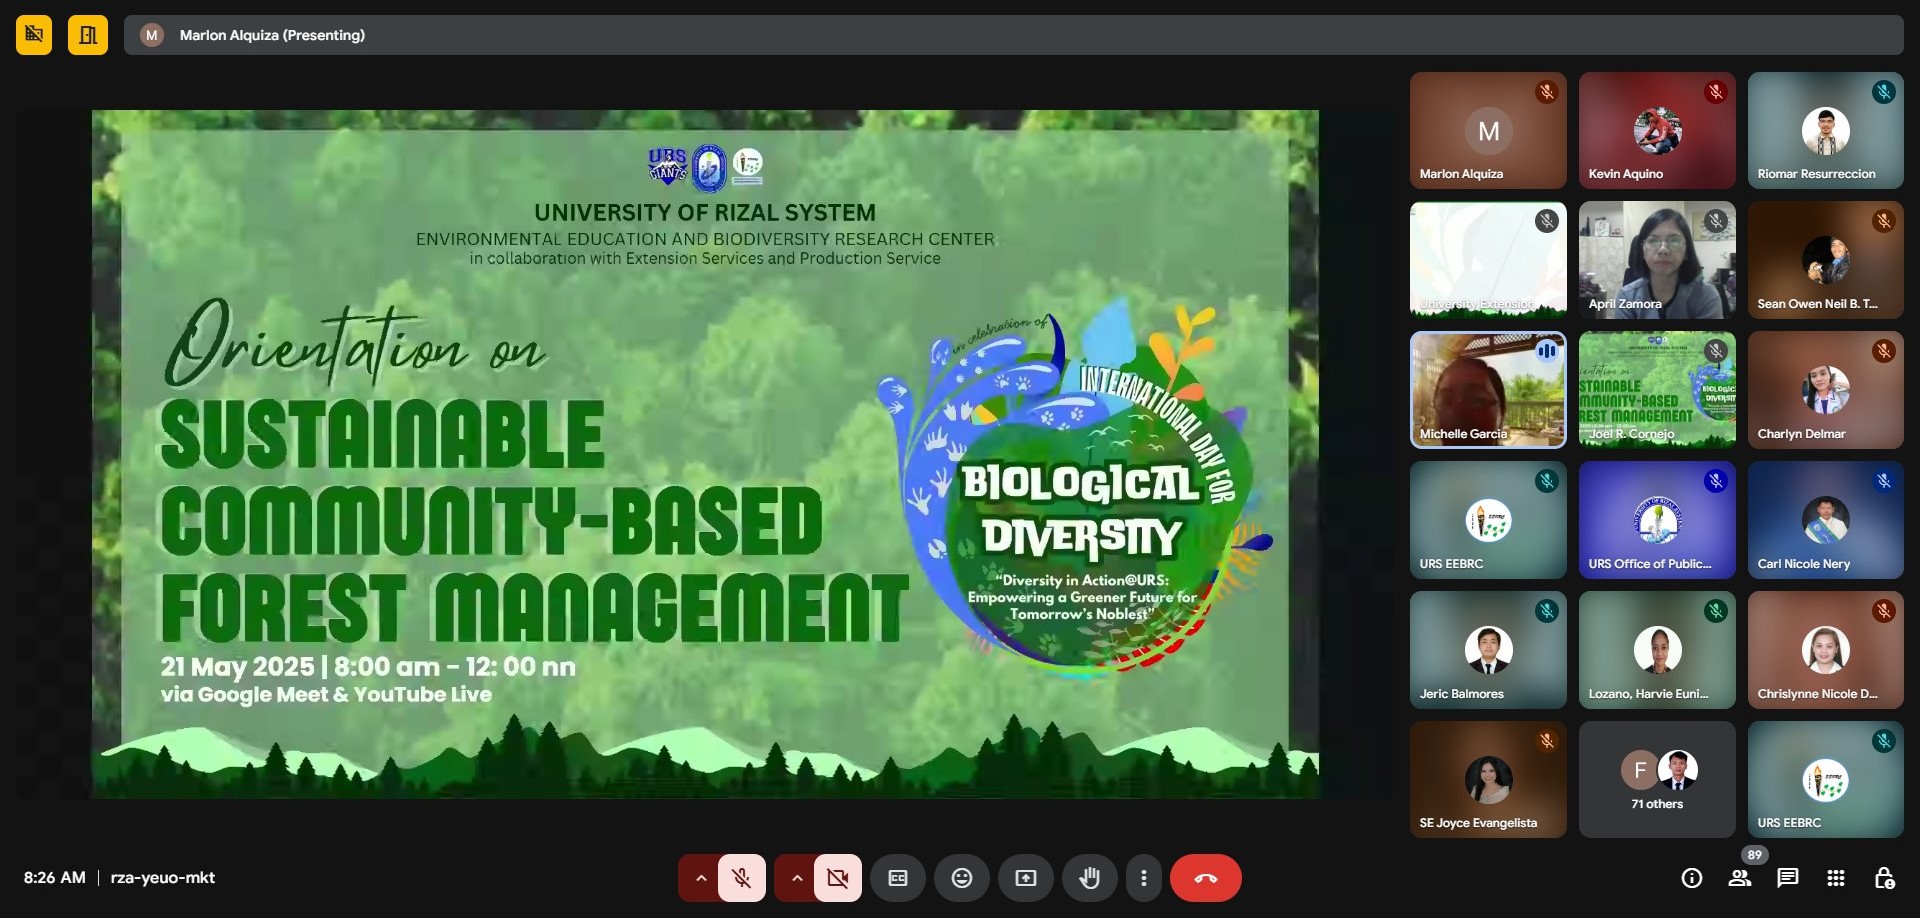This screenshot has height=918, width=1920.
Task: Select Lozano, Harvie Euni... tile
Action: 1657,650
